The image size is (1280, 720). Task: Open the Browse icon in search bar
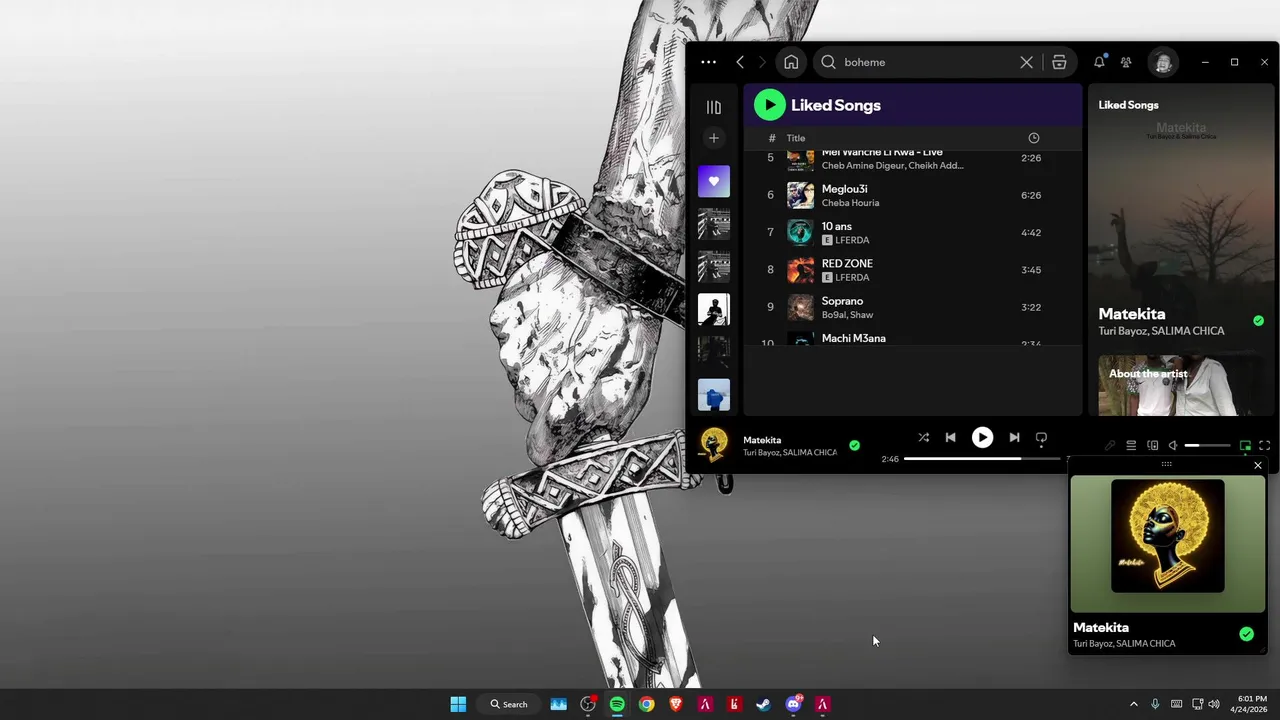tap(1059, 62)
